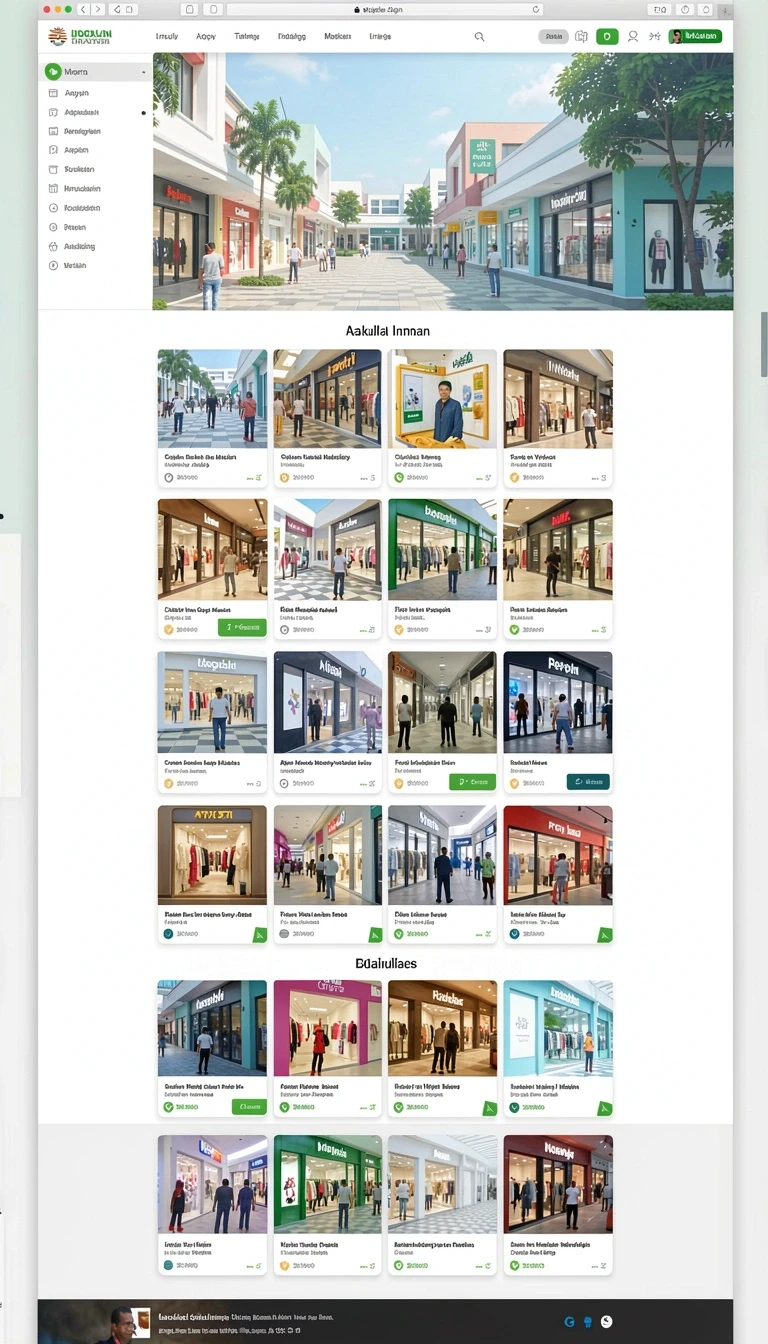768x1344 pixels.
Task: Open the card with palm trees and checkered plaza
Action: 212,418
